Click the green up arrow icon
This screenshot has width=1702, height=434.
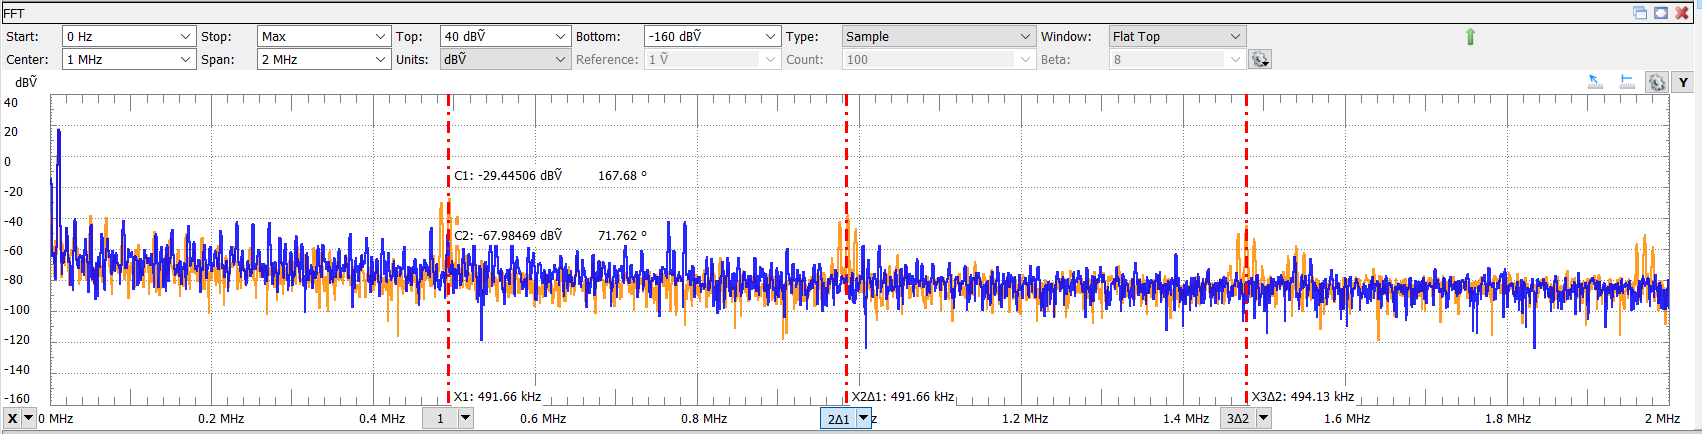point(1470,37)
